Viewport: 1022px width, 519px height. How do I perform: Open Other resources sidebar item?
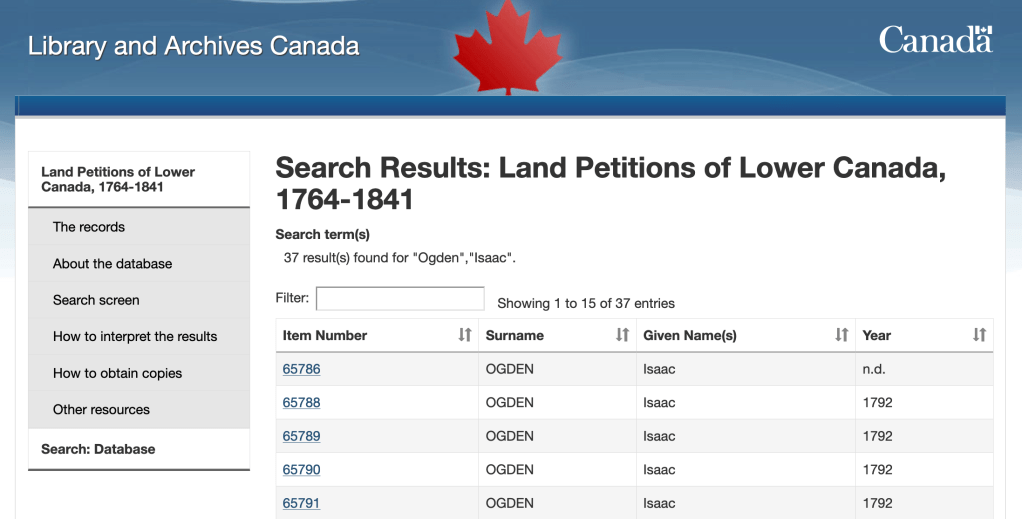tap(101, 409)
